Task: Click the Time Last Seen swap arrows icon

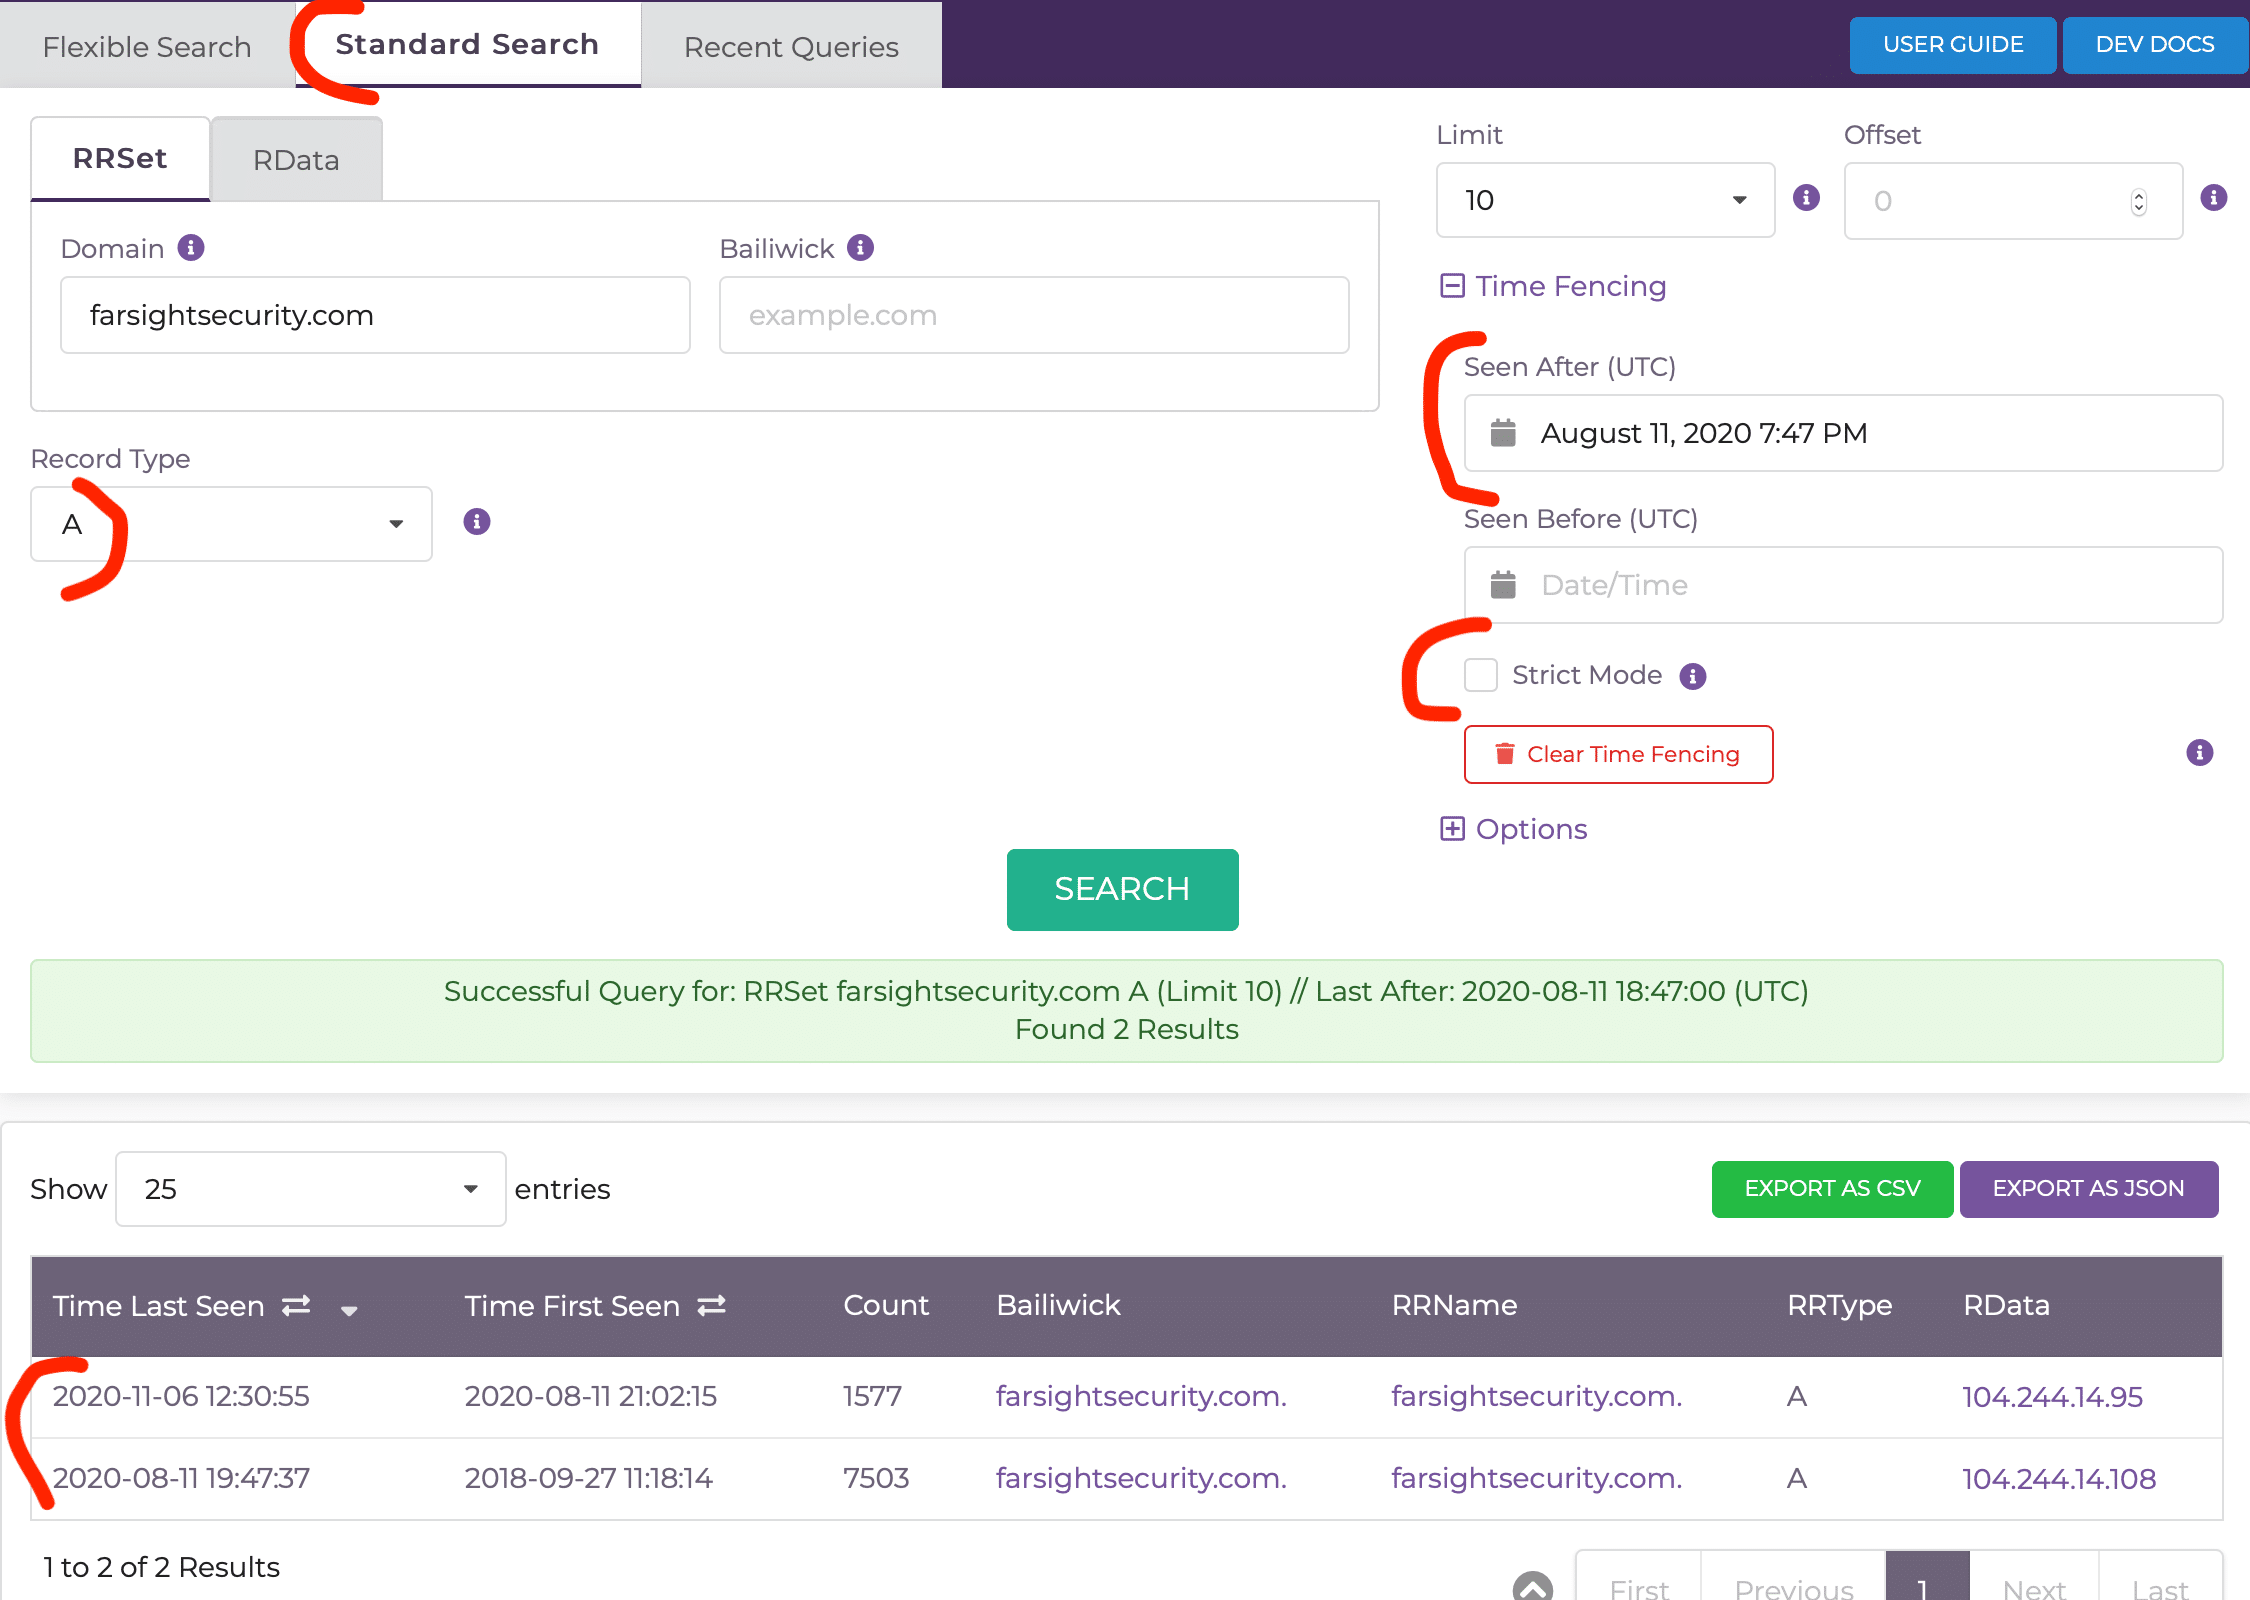Action: (x=296, y=1305)
